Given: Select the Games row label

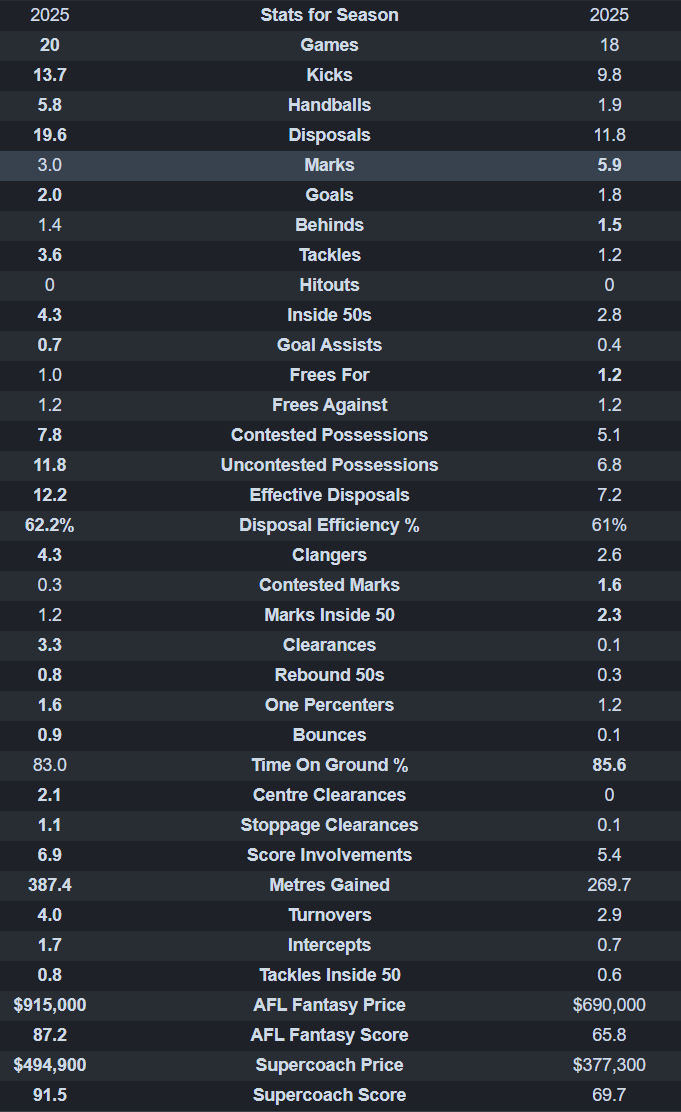Looking at the screenshot, I should 329,45.
